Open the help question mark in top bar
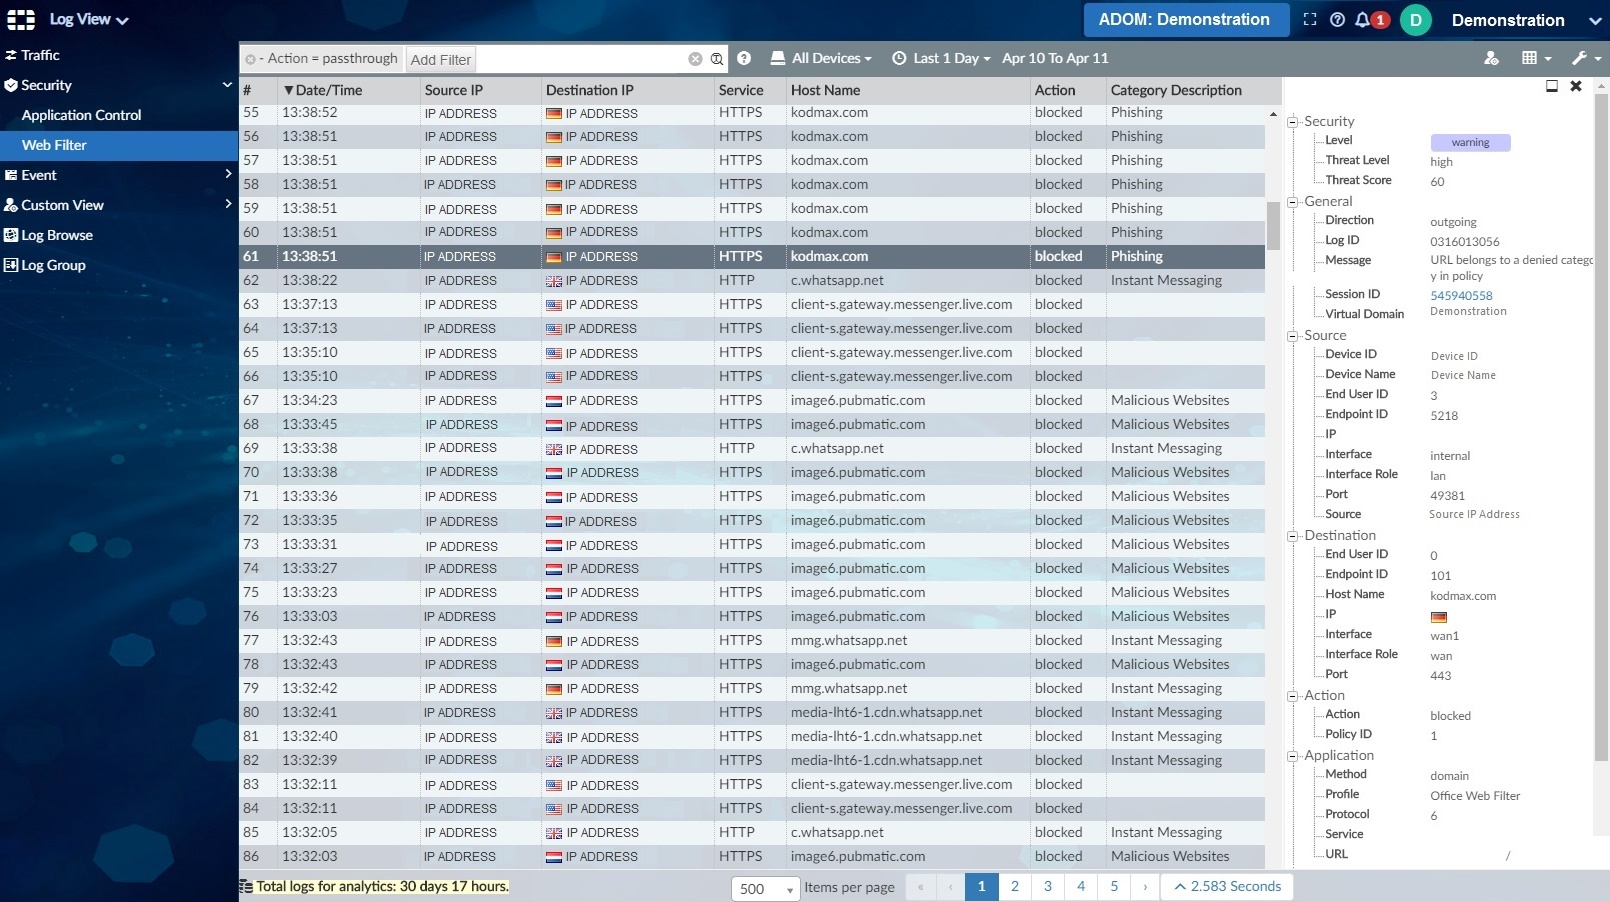This screenshot has height=902, width=1610. [1337, 20]
